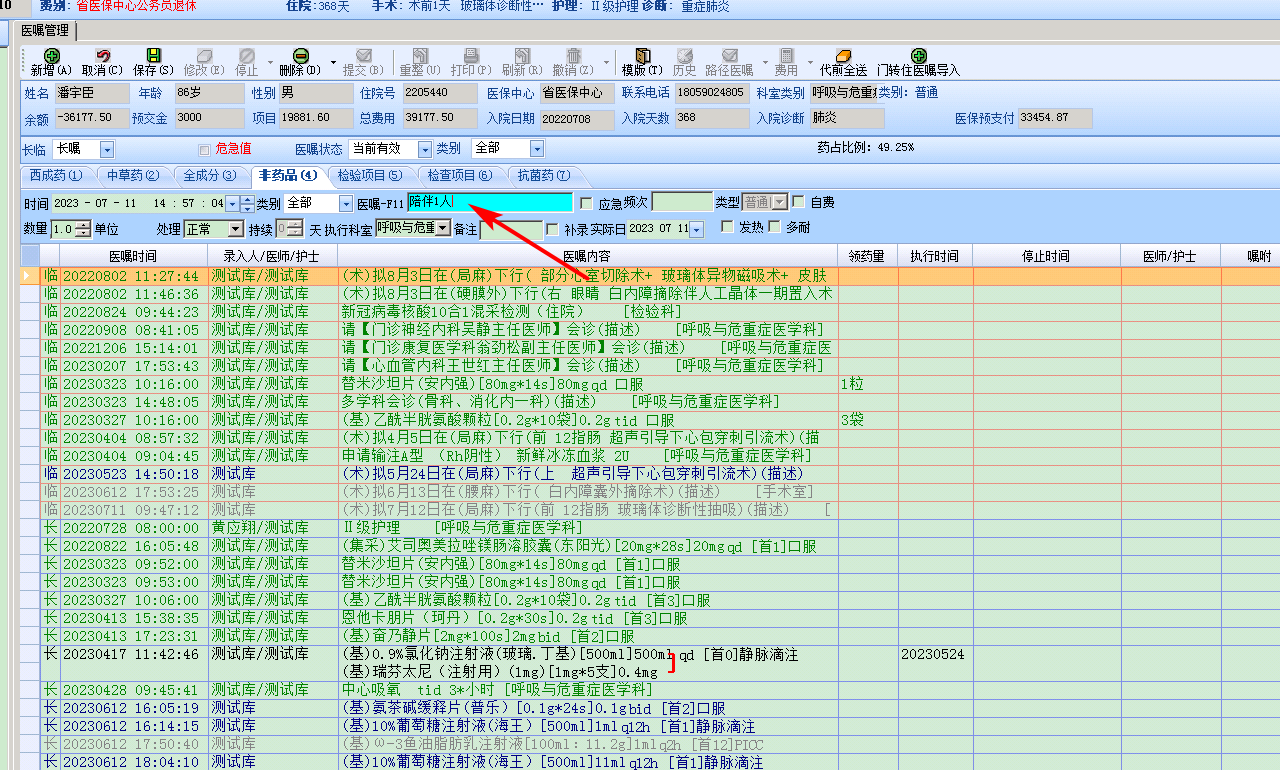Click the 删除(D) delete icon
The image size is (1280, 770).
300,56
